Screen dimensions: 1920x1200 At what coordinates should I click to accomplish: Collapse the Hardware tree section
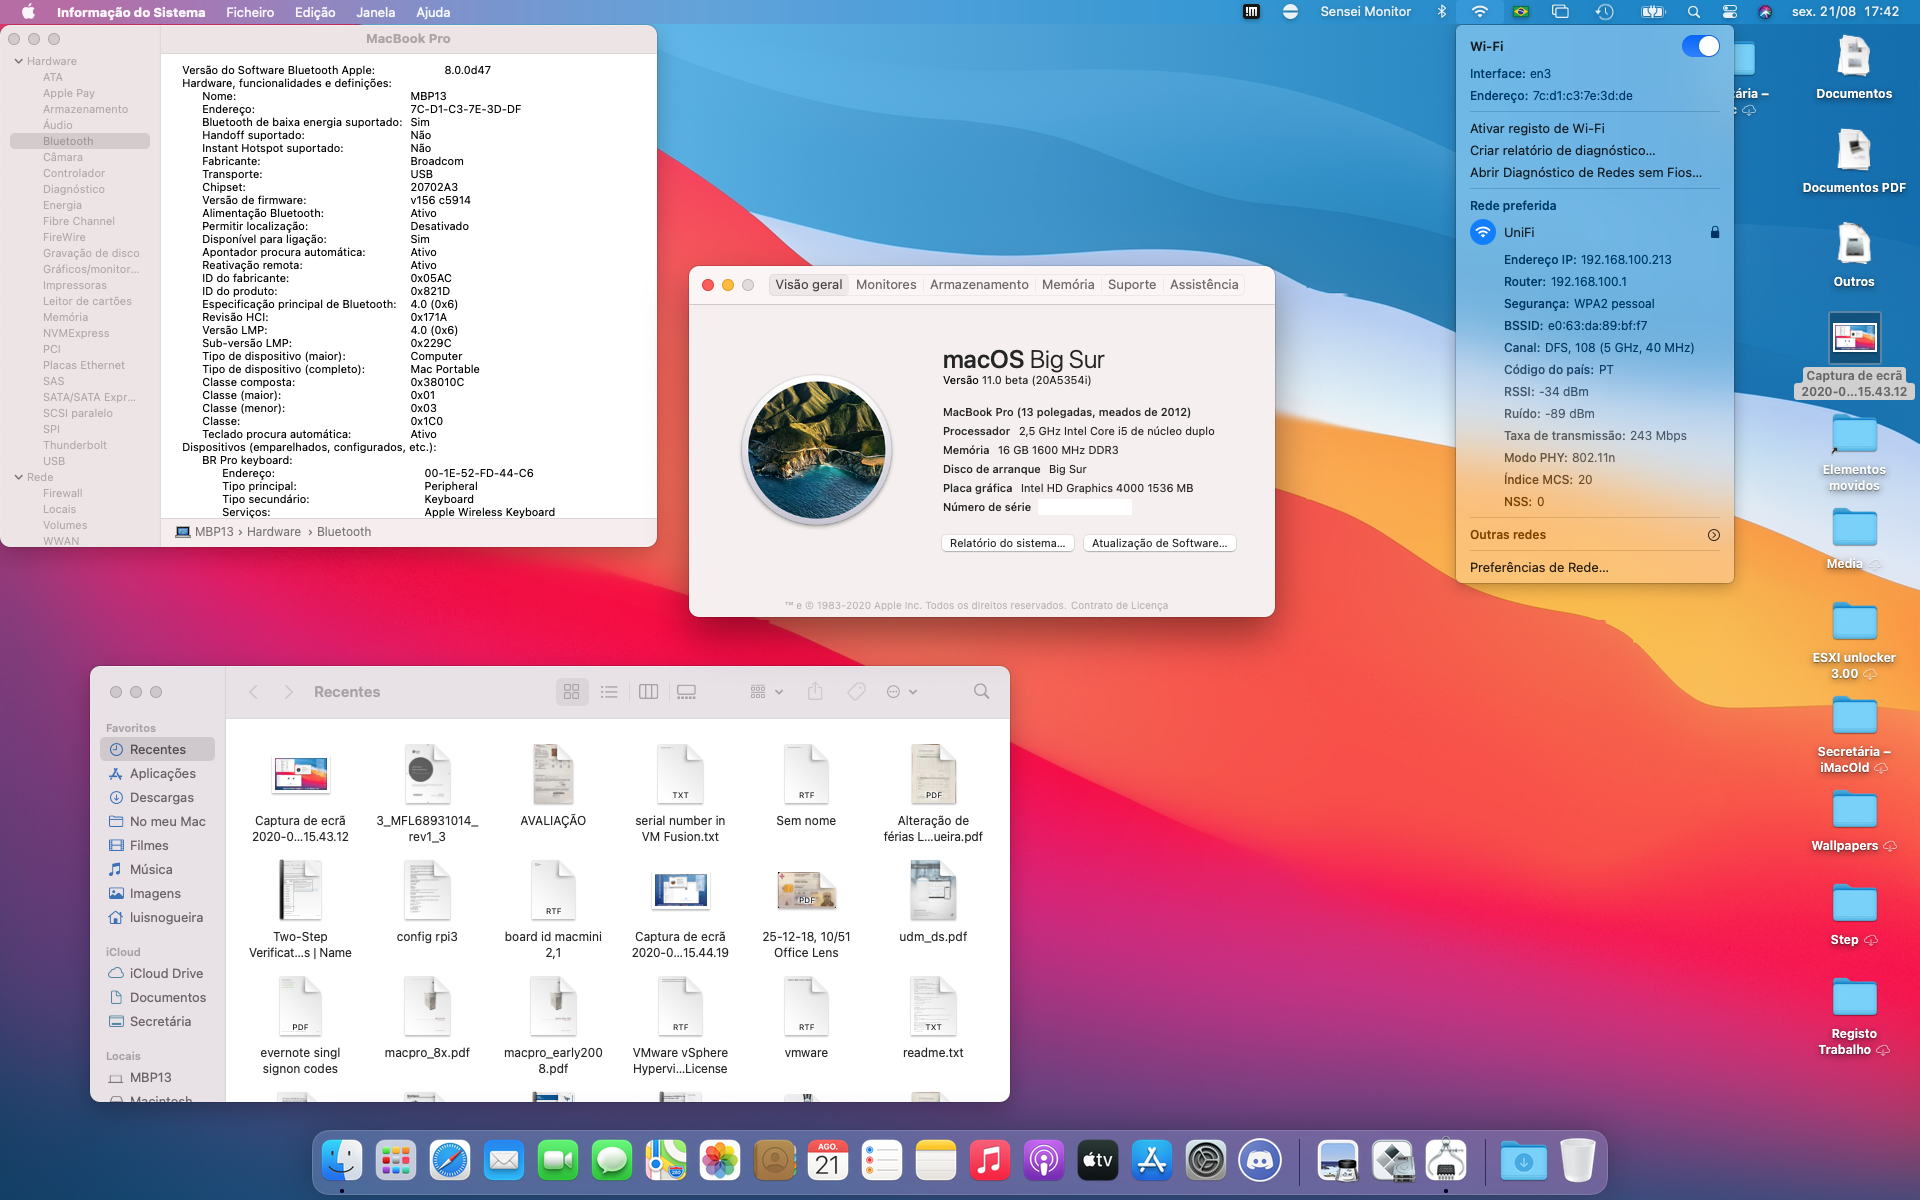point(19,61)
